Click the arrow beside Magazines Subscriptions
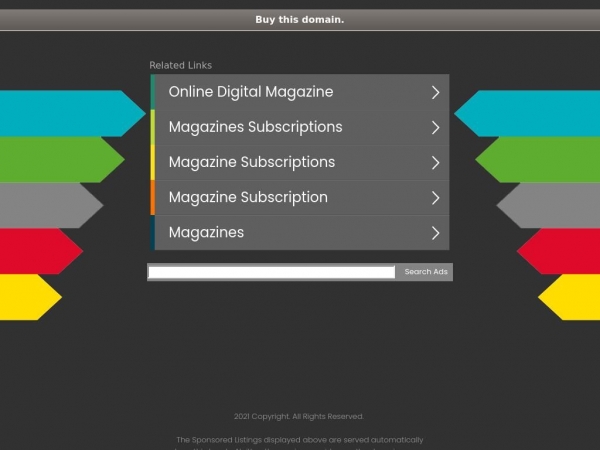The width and height of the screenshot is (600, 450). (x=435, y=127)
